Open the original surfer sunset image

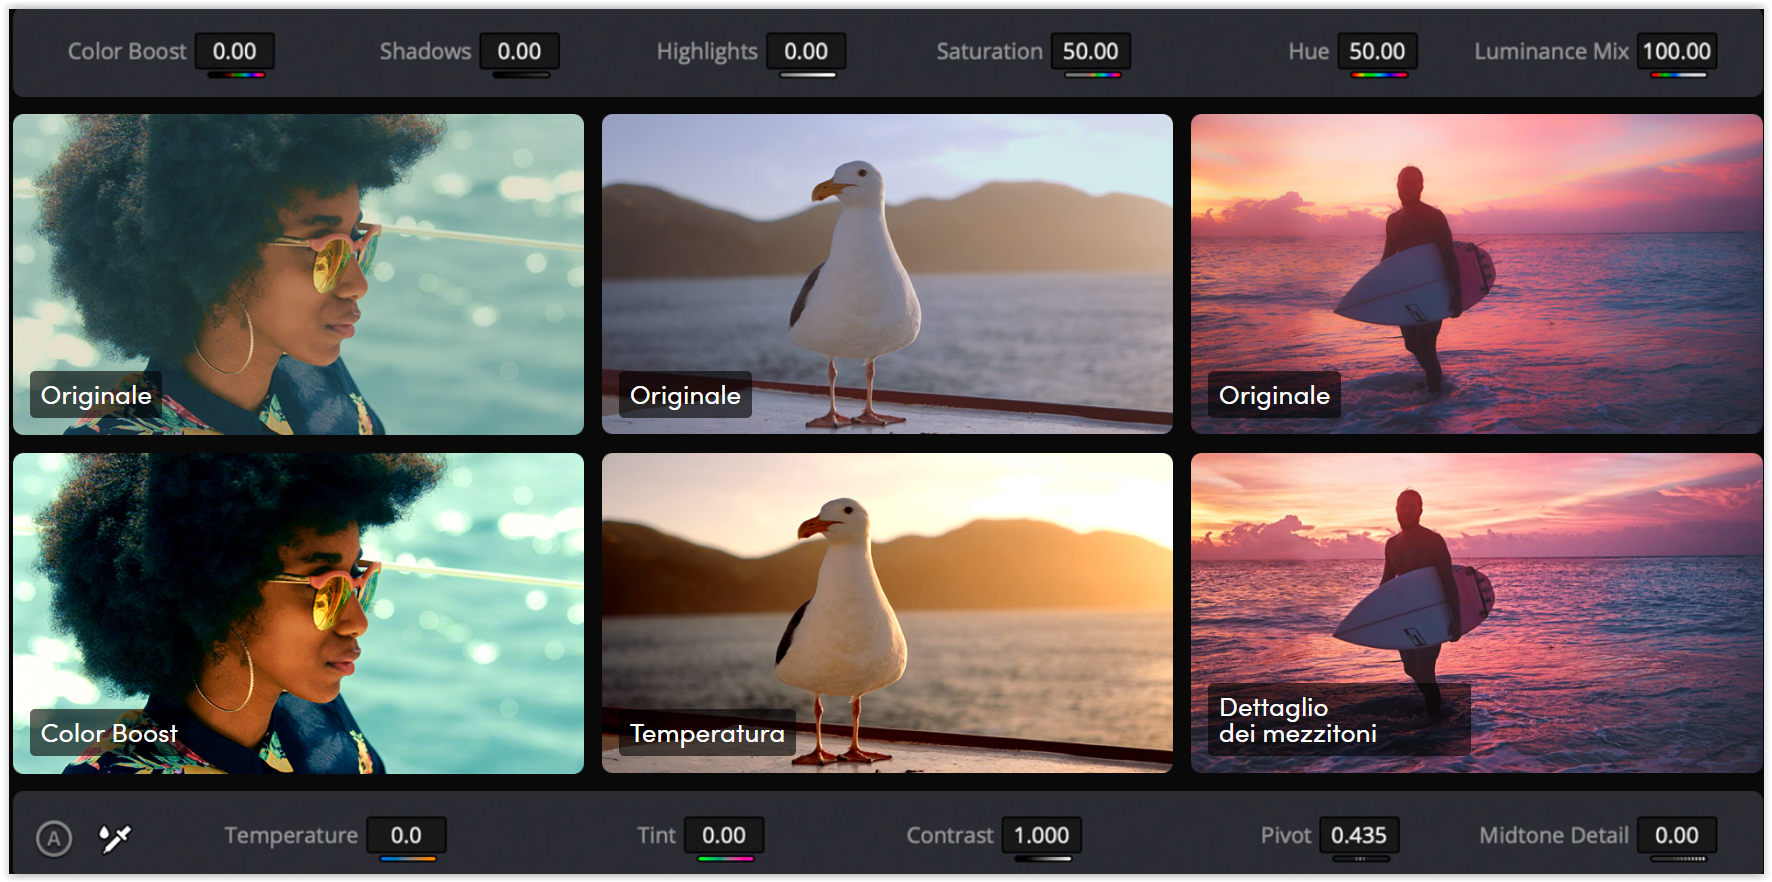(1476, 274)
